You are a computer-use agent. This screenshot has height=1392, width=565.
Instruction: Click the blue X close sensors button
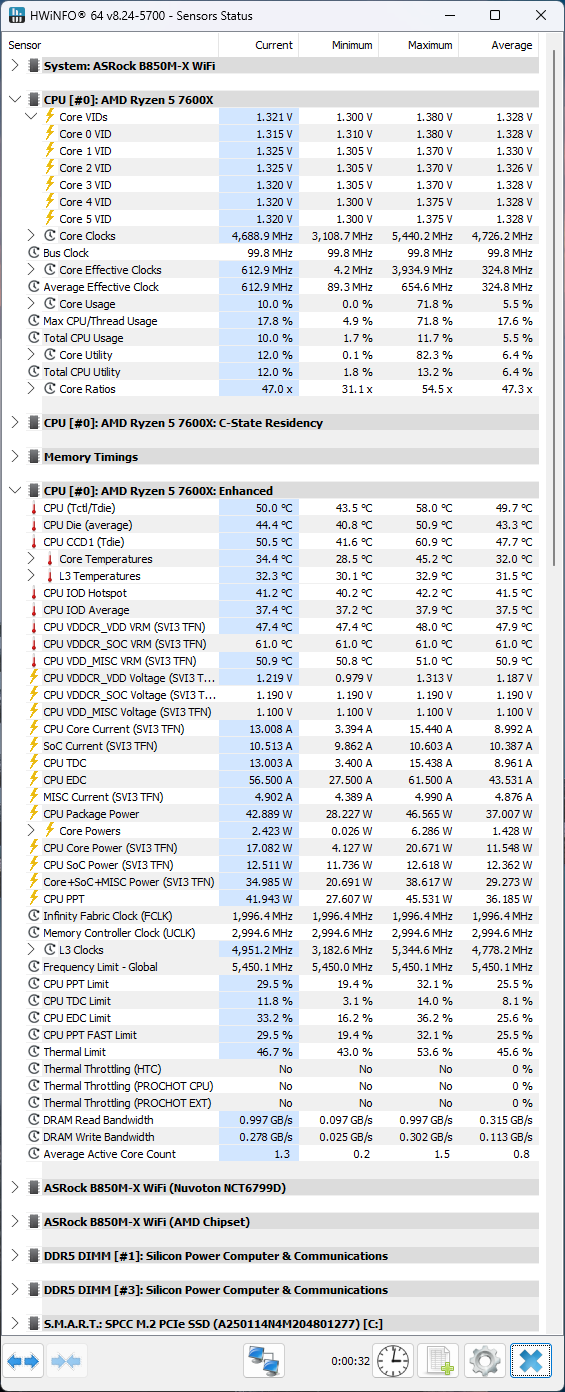coord(531,1361)
